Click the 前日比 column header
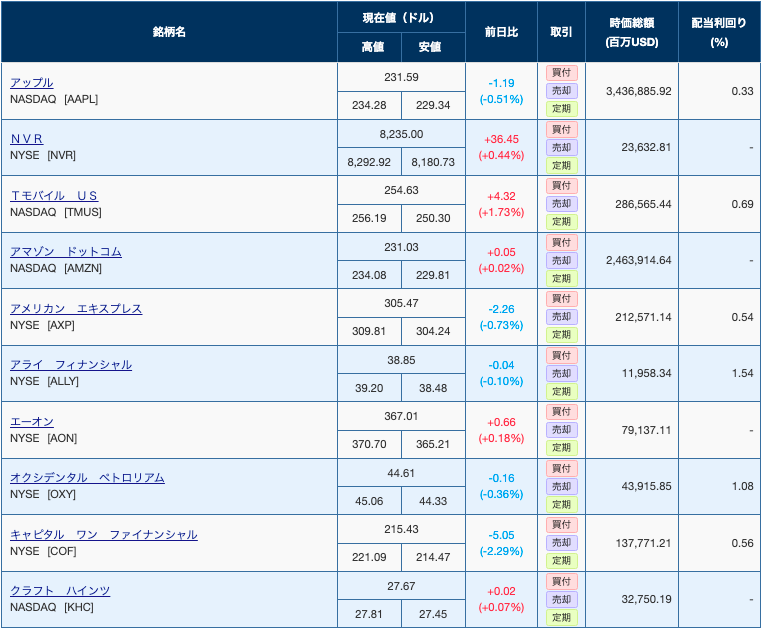Screen dimensions: 761x630 (501, 32)
